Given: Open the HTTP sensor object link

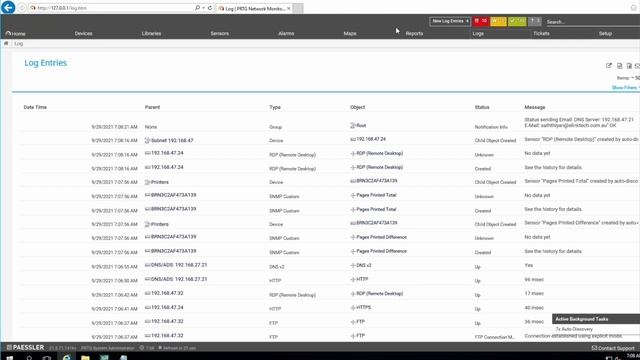Looking at the screenshot, I should (359, 280).
